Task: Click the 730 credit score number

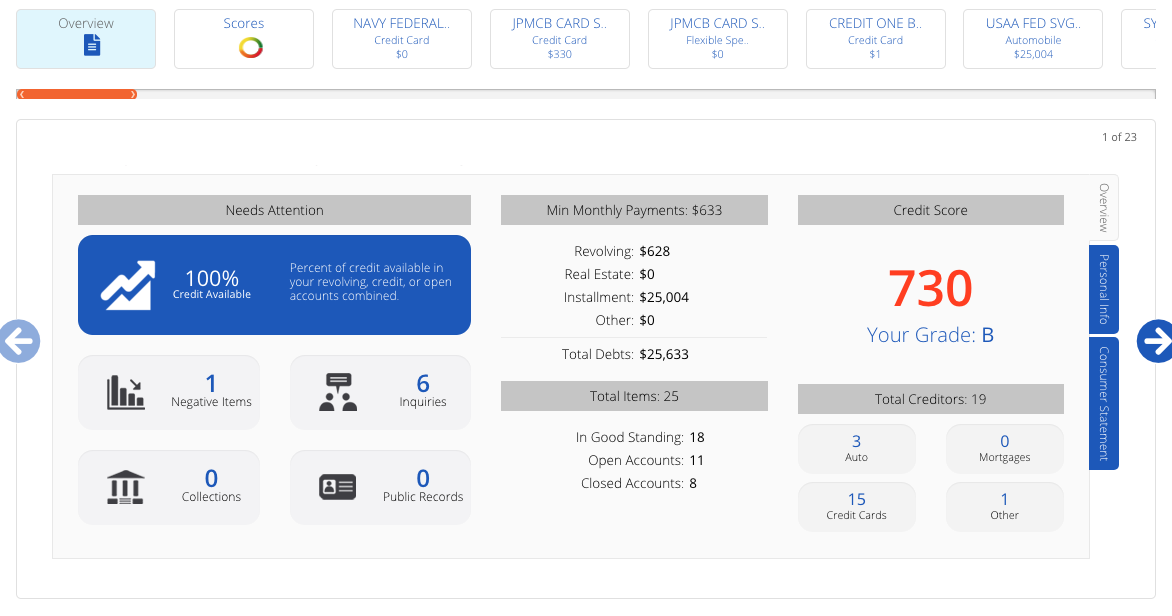Action: click(931, 289)
